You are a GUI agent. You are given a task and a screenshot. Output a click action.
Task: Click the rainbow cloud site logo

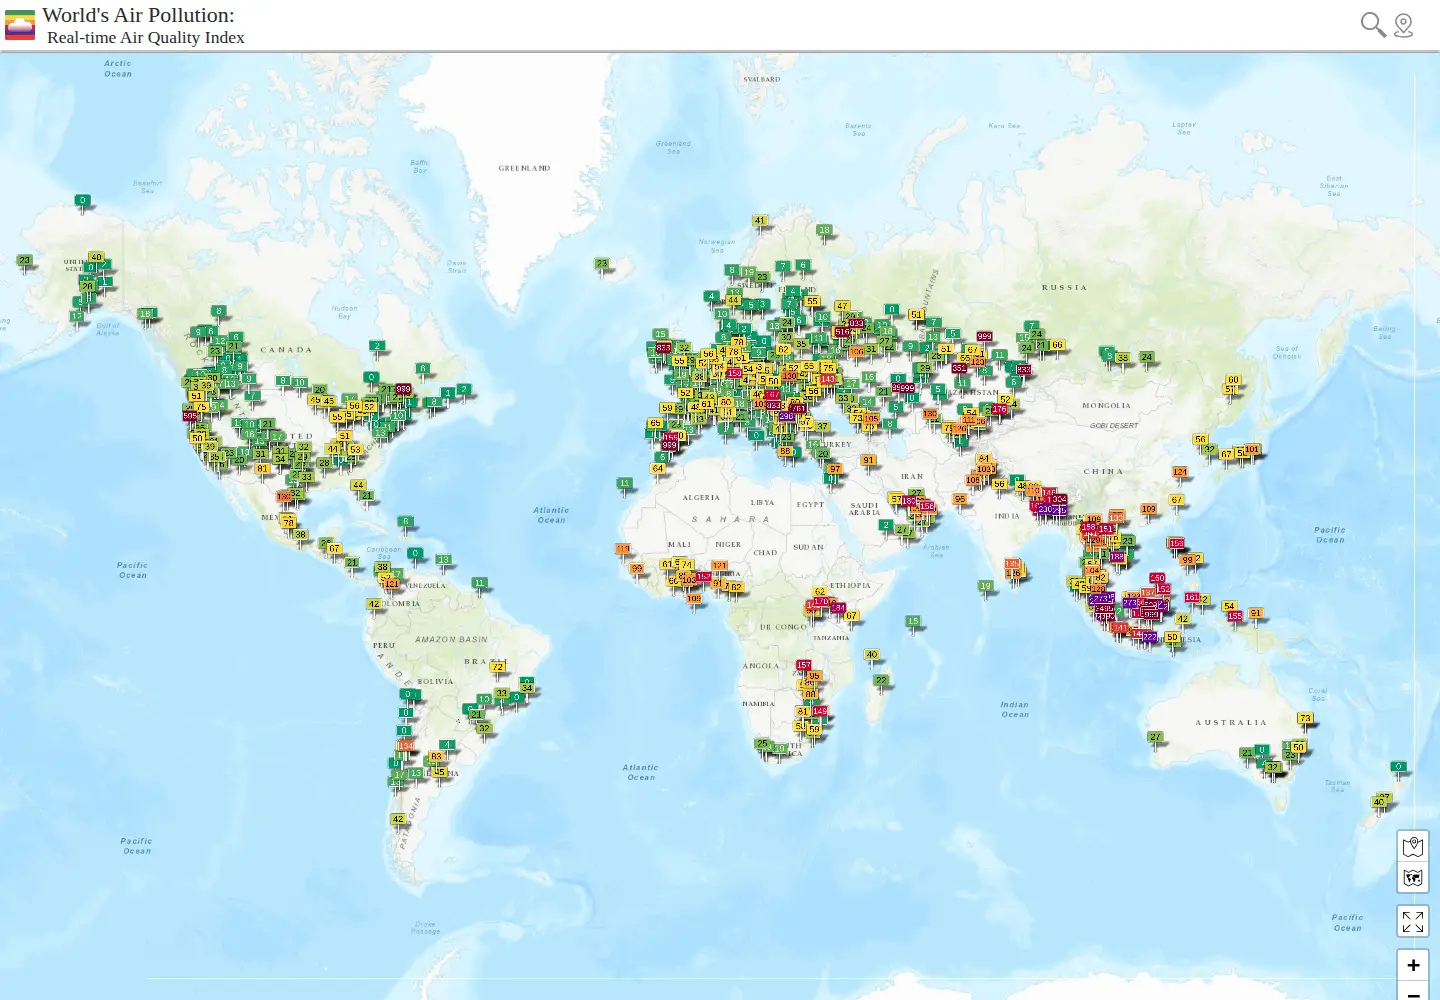[20, 26]
